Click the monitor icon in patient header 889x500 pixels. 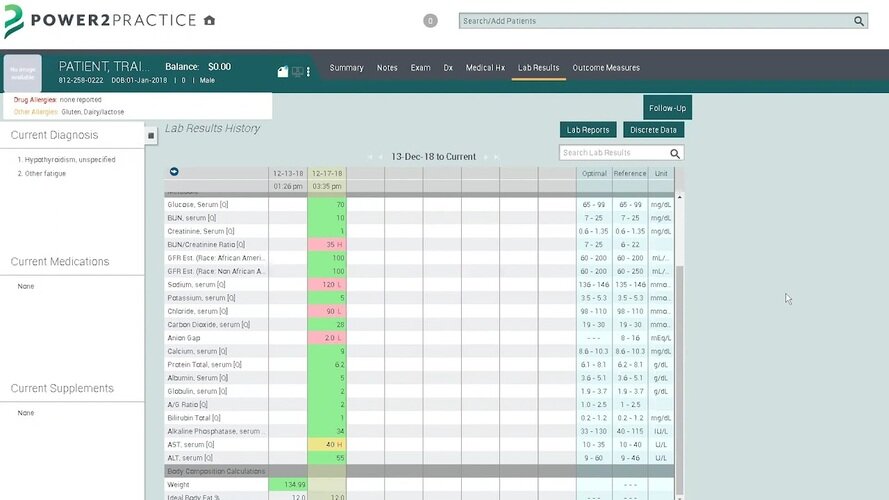coord(297,70)
